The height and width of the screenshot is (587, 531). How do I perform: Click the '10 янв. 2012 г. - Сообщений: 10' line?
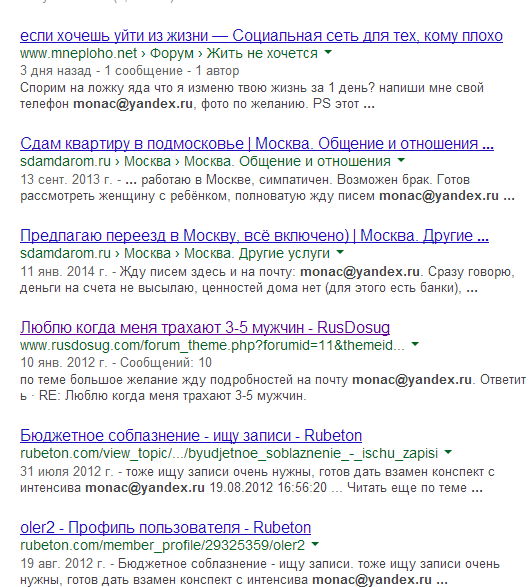point(116,362)
